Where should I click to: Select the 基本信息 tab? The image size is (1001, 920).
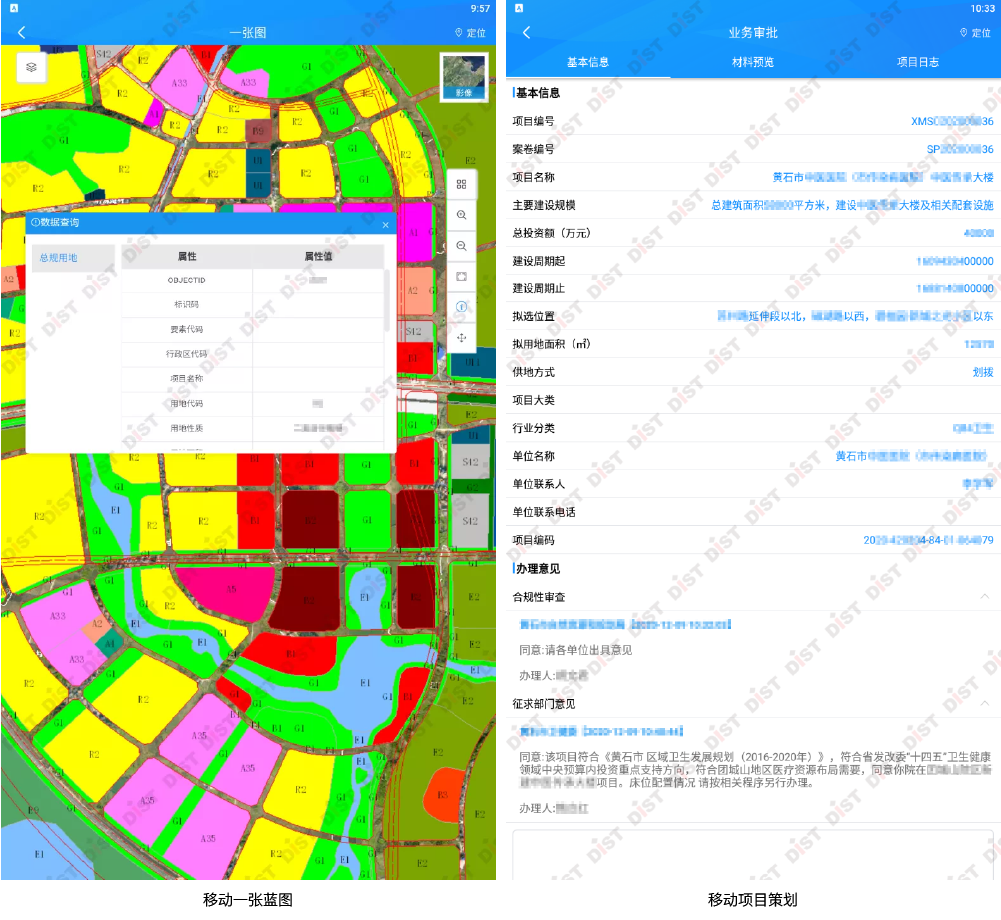point(587,62)
